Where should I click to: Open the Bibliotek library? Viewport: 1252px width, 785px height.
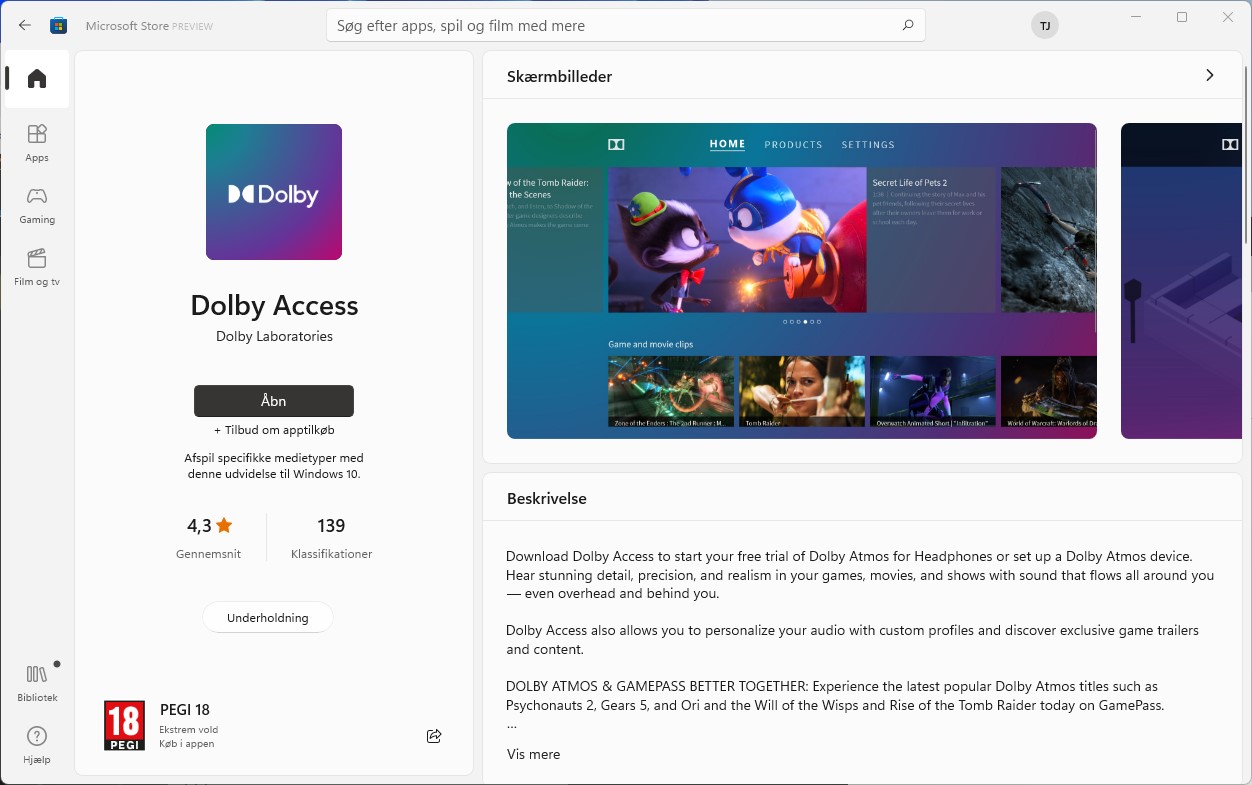coord(37,682)
